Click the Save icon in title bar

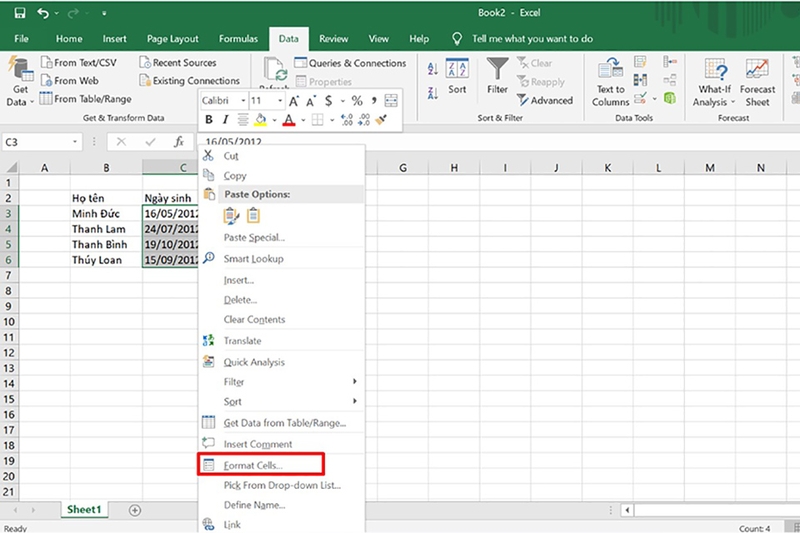tap(20, 13)
